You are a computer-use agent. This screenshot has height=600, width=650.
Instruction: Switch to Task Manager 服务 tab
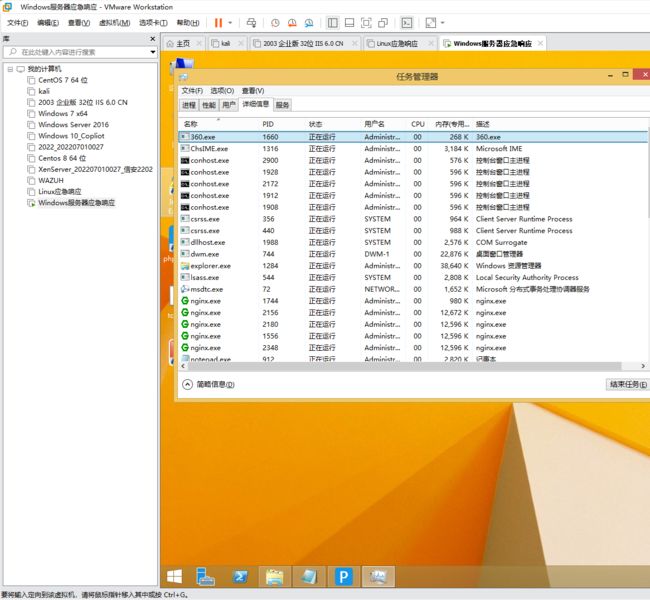pos(282,105)
